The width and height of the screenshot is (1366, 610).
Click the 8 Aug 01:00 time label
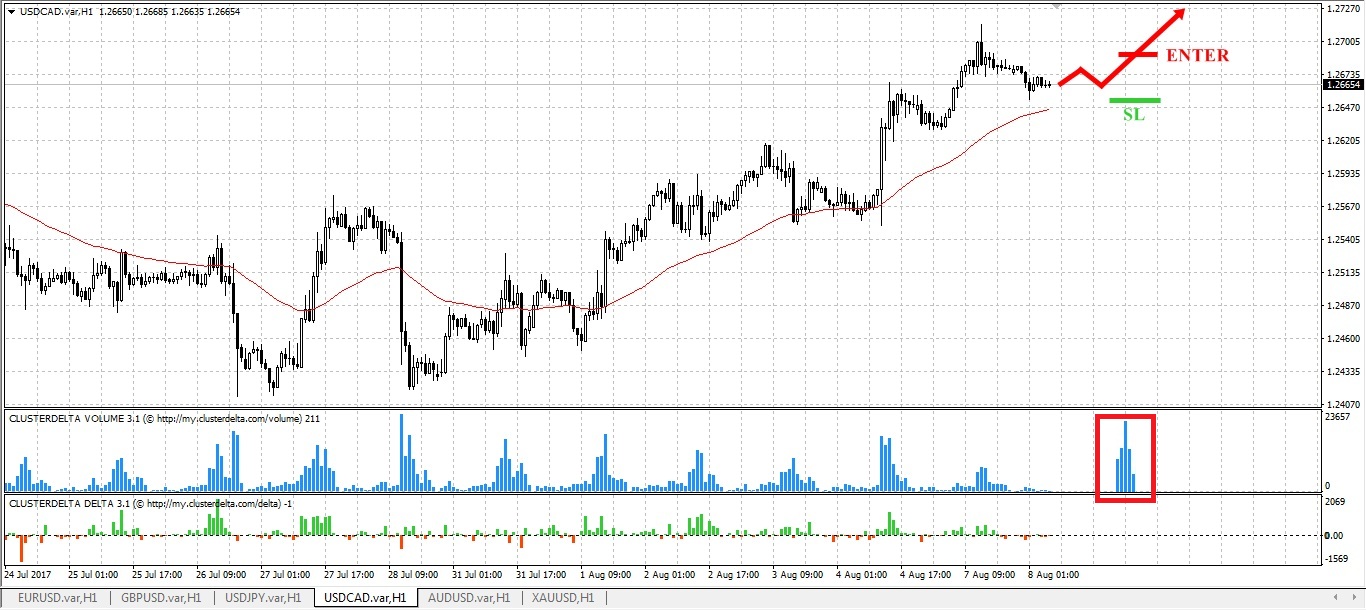pyautogui.click(x=1053, y=576)
